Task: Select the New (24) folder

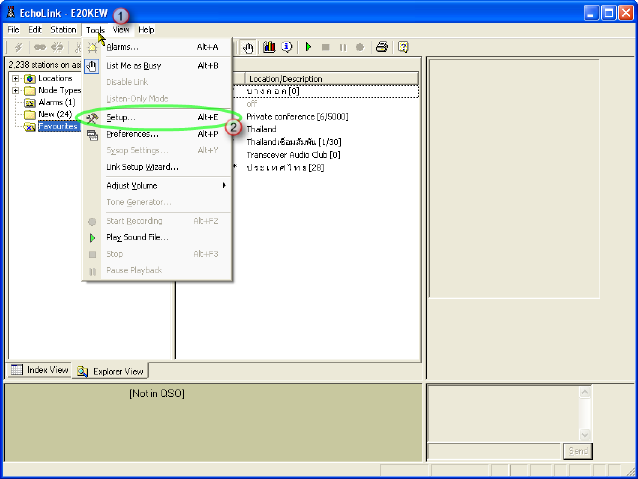Action: click(x=55, y=114)
